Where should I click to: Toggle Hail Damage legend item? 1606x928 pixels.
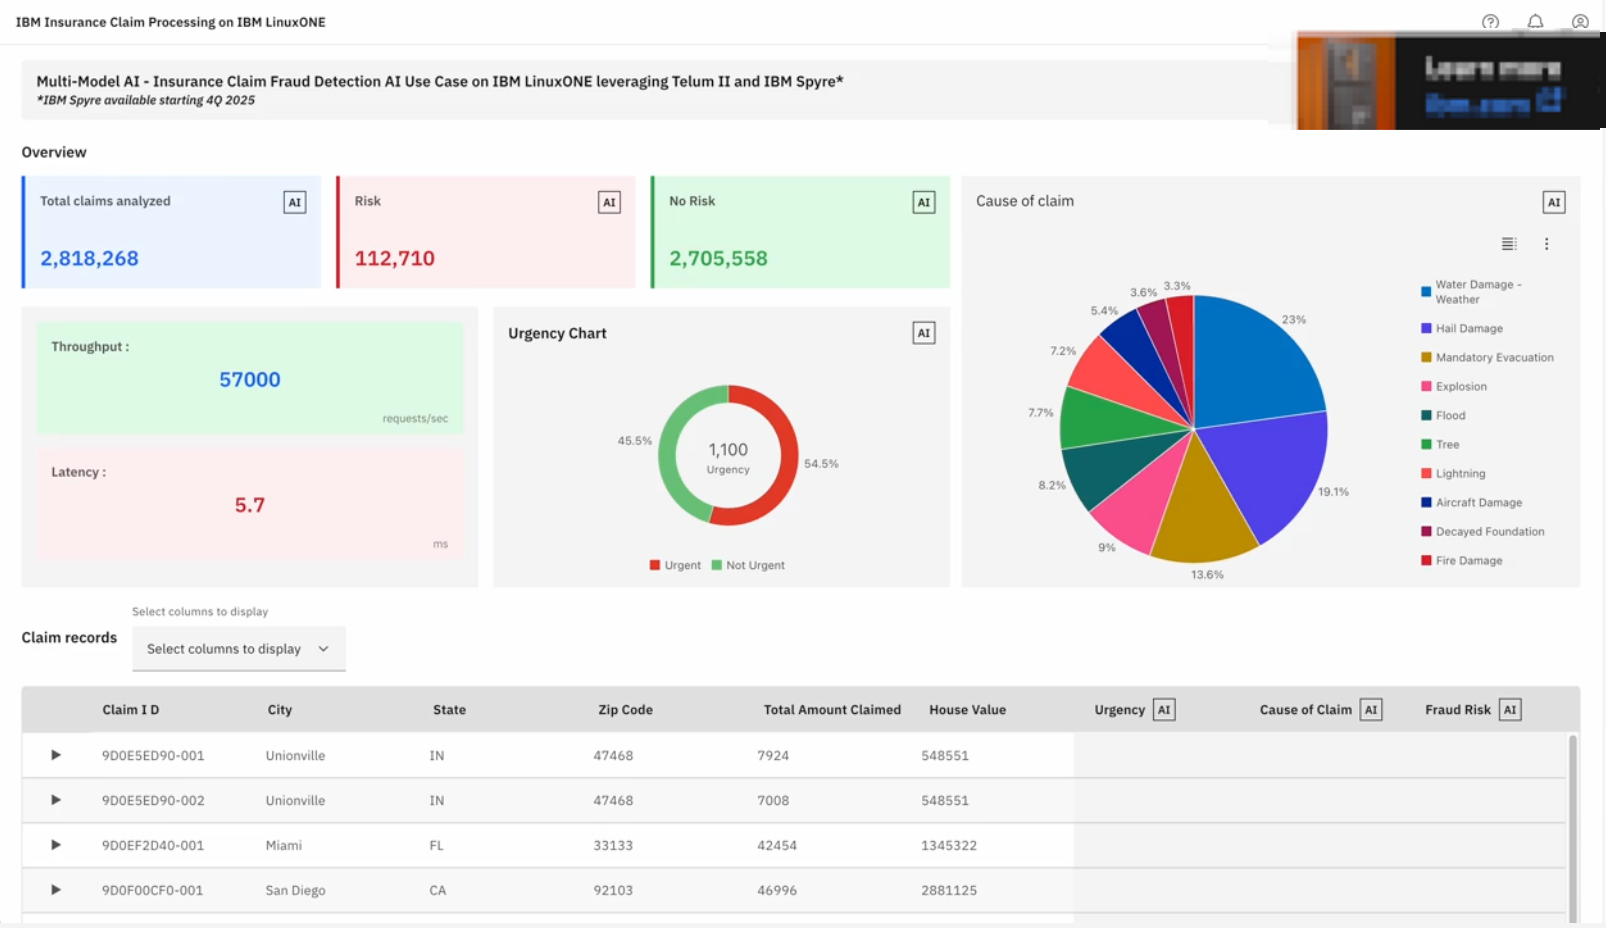coord(1462,328)
